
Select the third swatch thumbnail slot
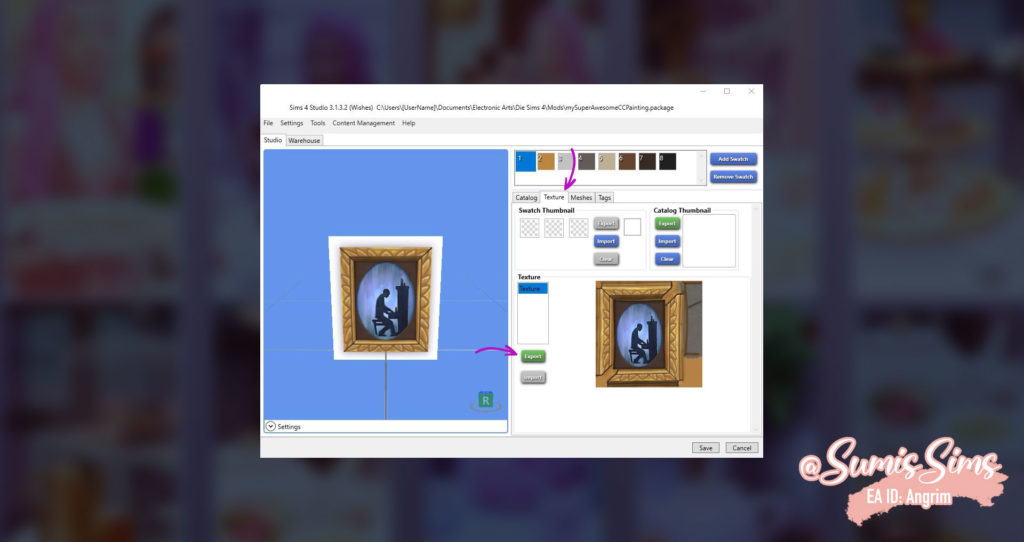pos(579,227)
